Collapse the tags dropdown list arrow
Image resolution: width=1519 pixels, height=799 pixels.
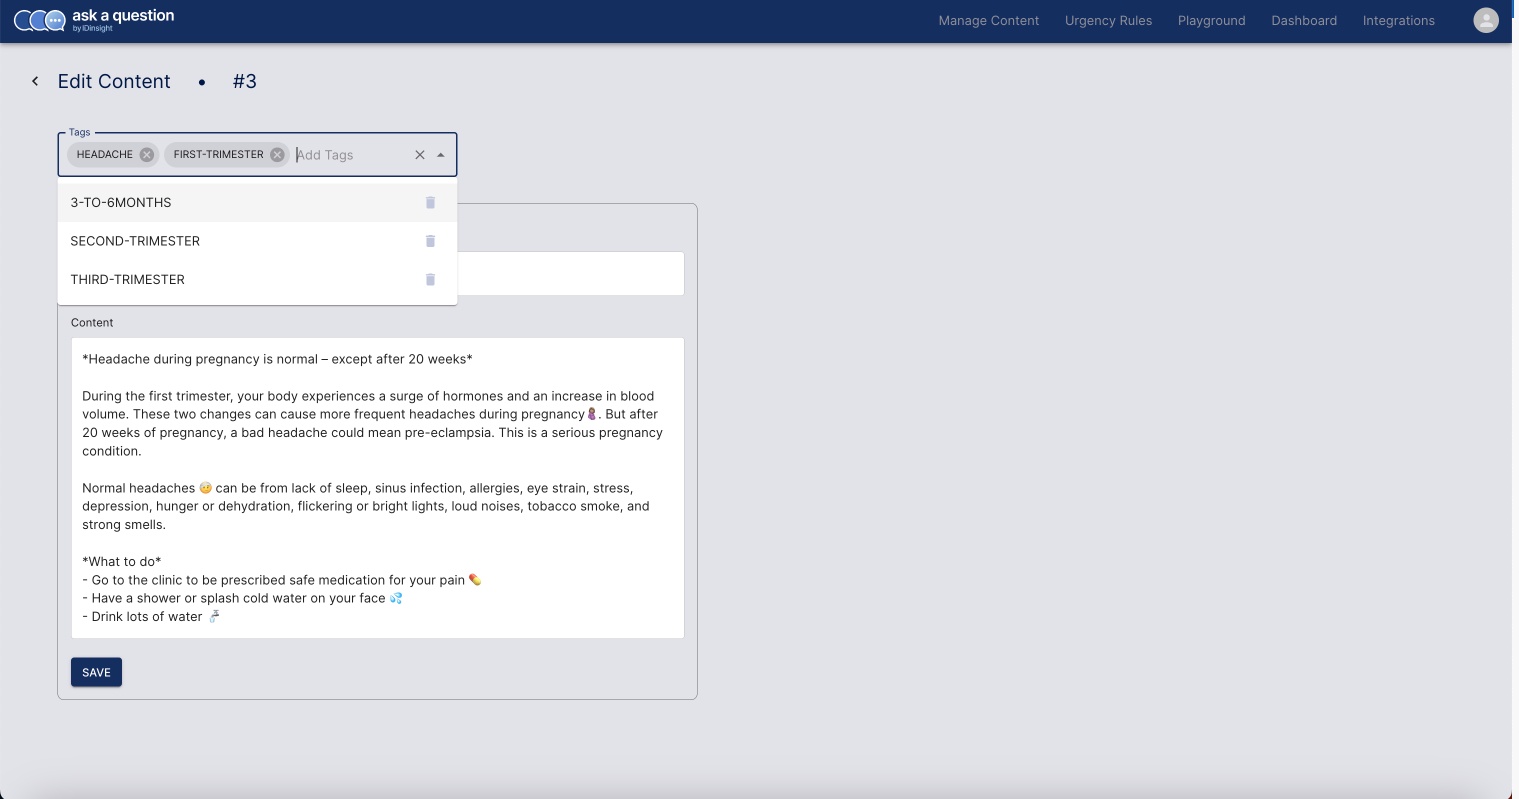[441, 155]
